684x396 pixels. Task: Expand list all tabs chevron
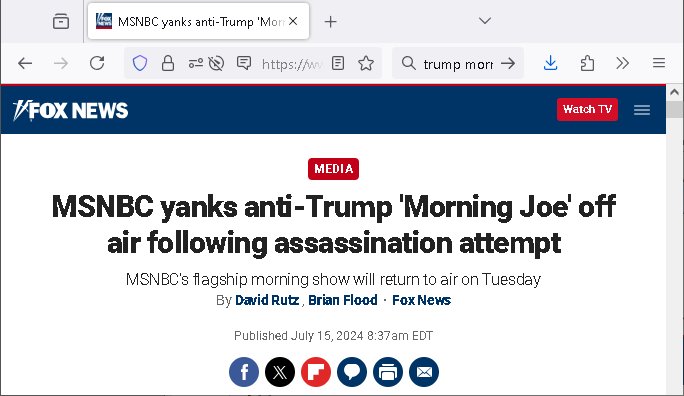pos(485,21)
